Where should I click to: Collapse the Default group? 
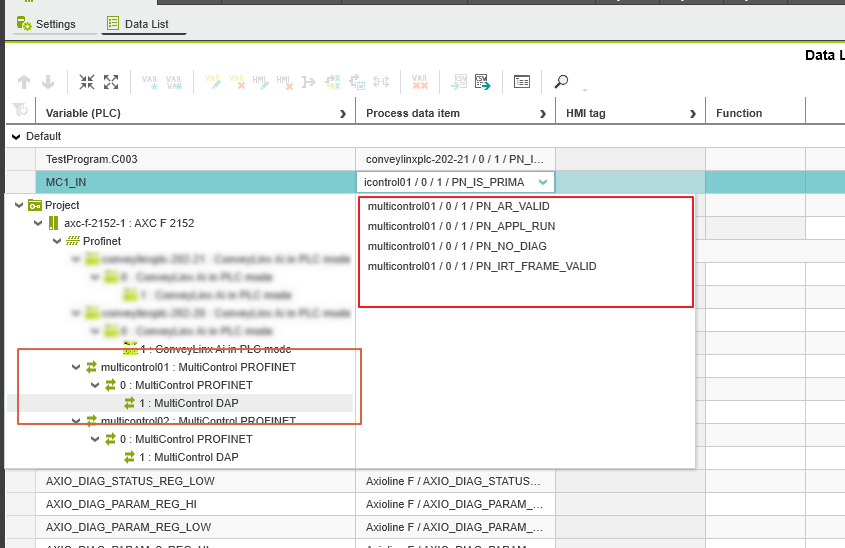coord(16,136)
